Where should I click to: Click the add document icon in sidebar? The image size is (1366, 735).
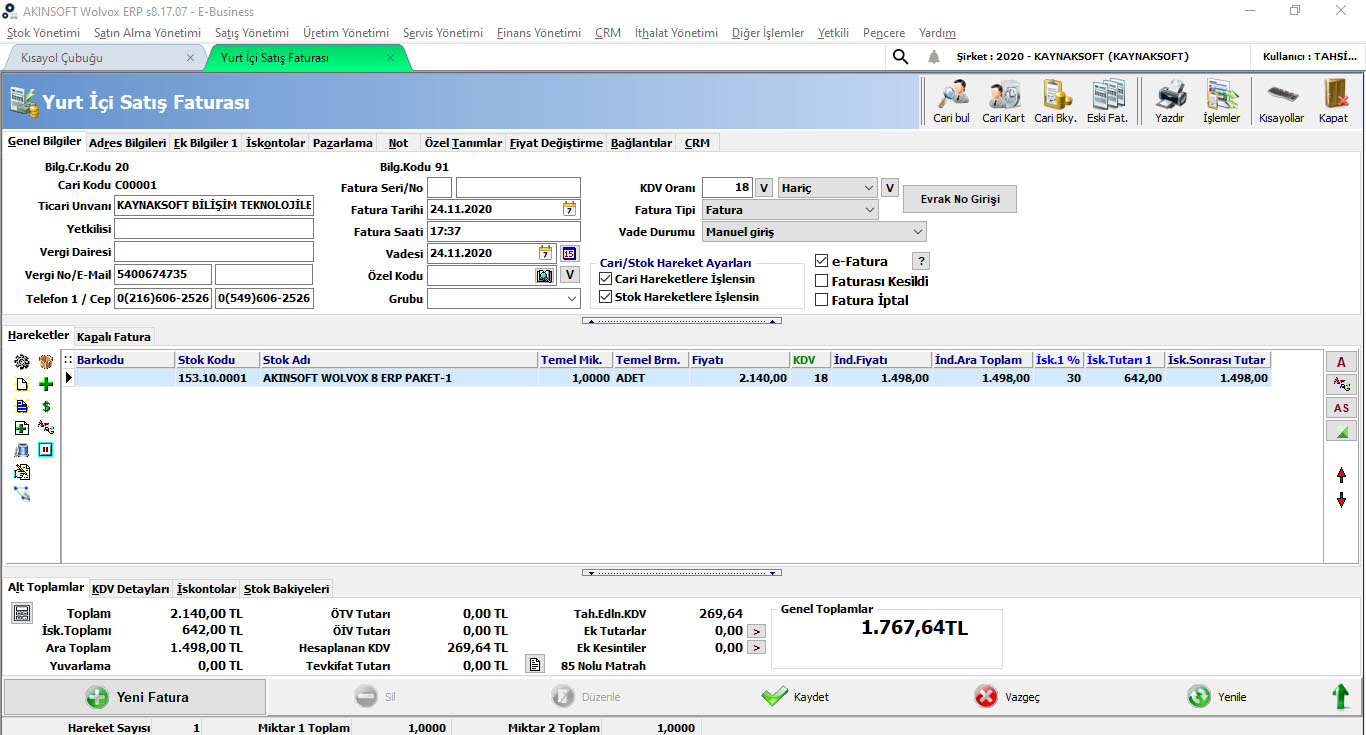20,427
